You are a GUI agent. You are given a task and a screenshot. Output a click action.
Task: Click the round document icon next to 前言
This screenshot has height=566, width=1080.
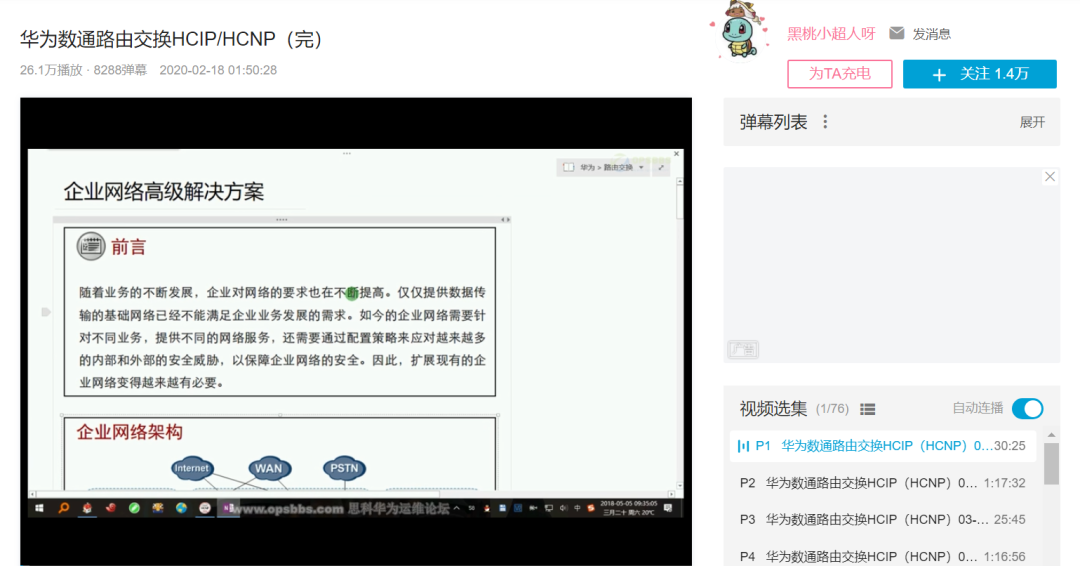90,246
